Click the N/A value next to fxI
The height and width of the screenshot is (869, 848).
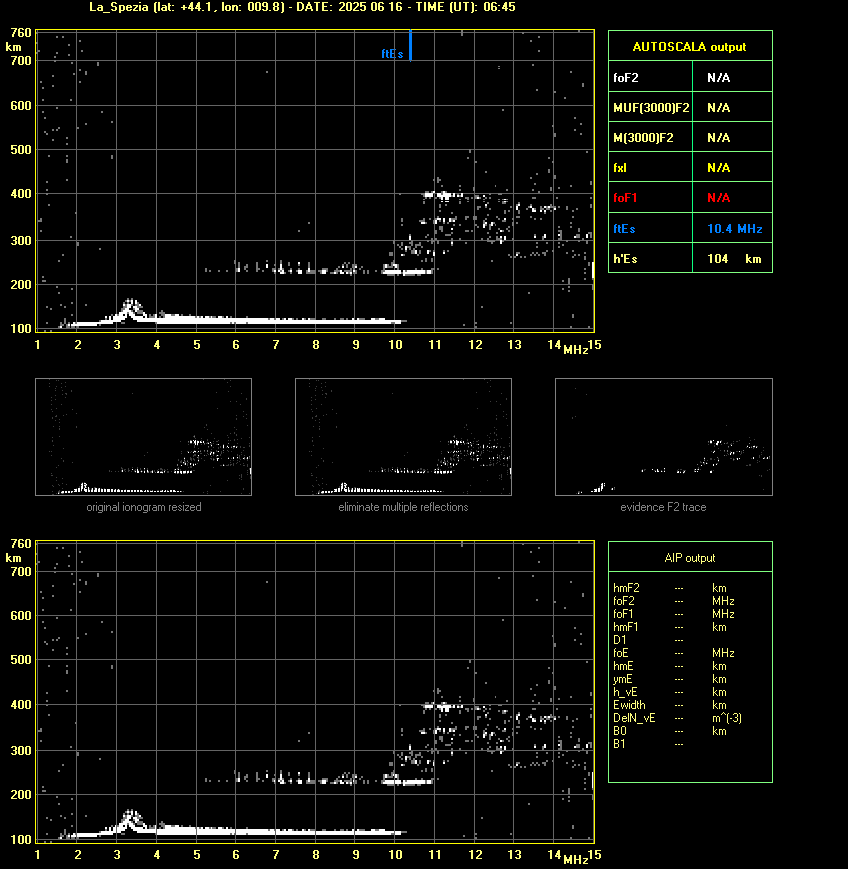click(x=718, y=167)
